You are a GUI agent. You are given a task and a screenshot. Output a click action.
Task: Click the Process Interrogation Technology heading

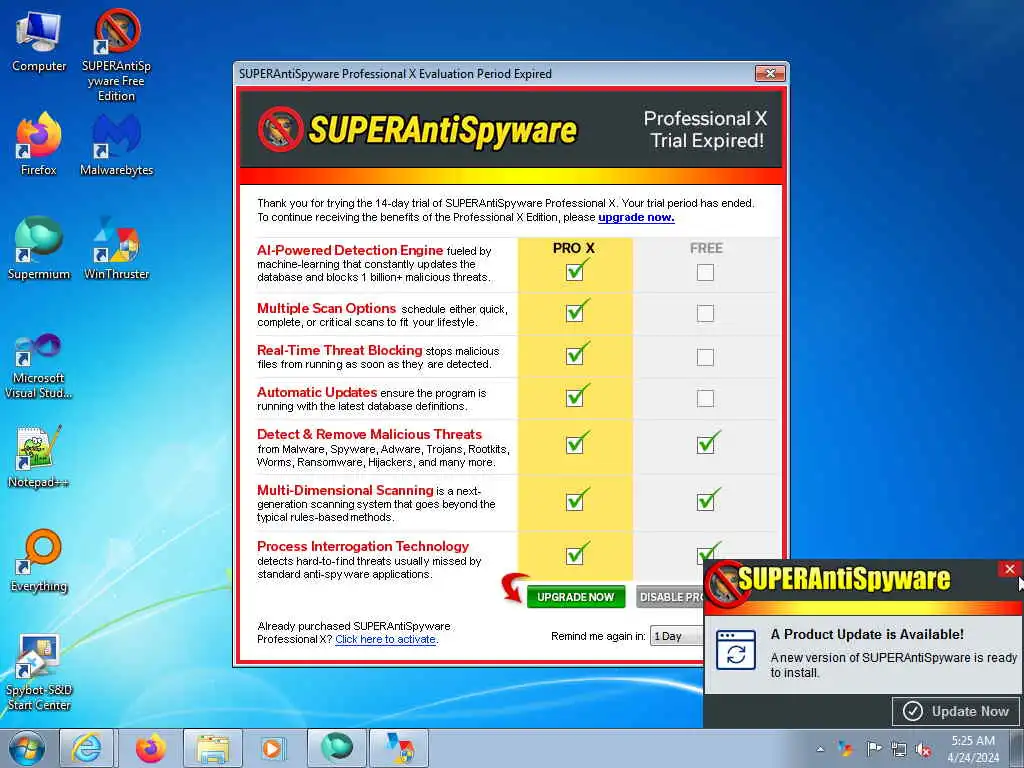(x=363, y=546)
